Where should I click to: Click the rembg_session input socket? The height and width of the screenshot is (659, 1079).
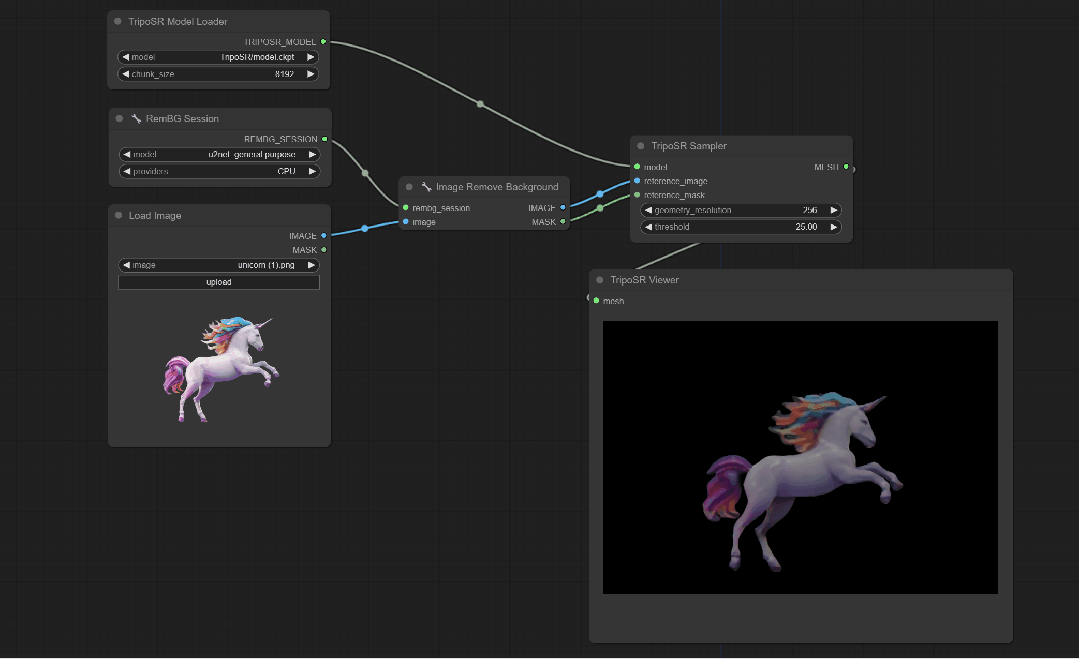406,208
